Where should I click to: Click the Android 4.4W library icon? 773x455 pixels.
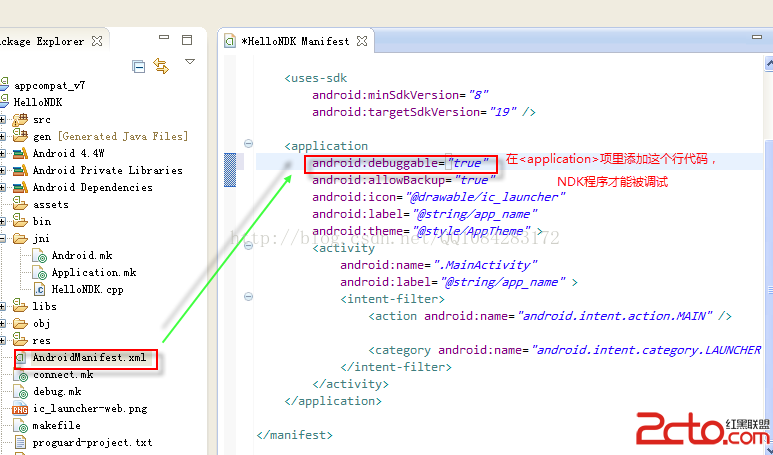pyautogui.click(x=20, y=153)
